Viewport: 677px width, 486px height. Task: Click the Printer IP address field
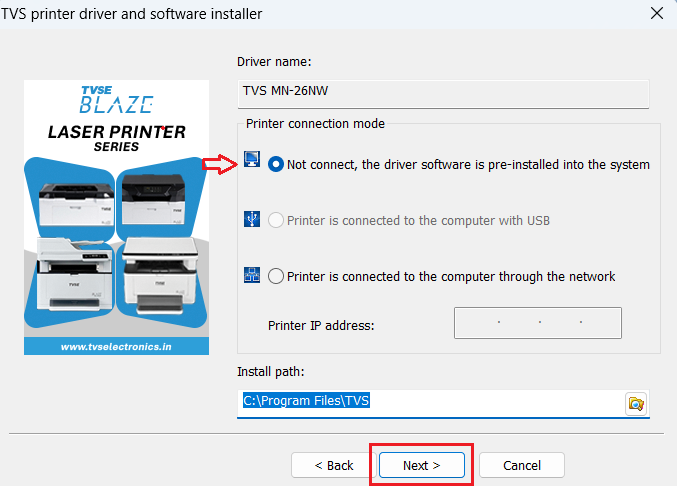538,323
